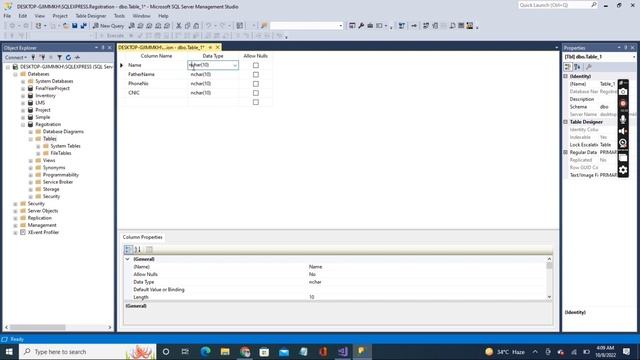Click the Copy toolbar icon
This screenshot has width=640, height=360.
(187, 26)
